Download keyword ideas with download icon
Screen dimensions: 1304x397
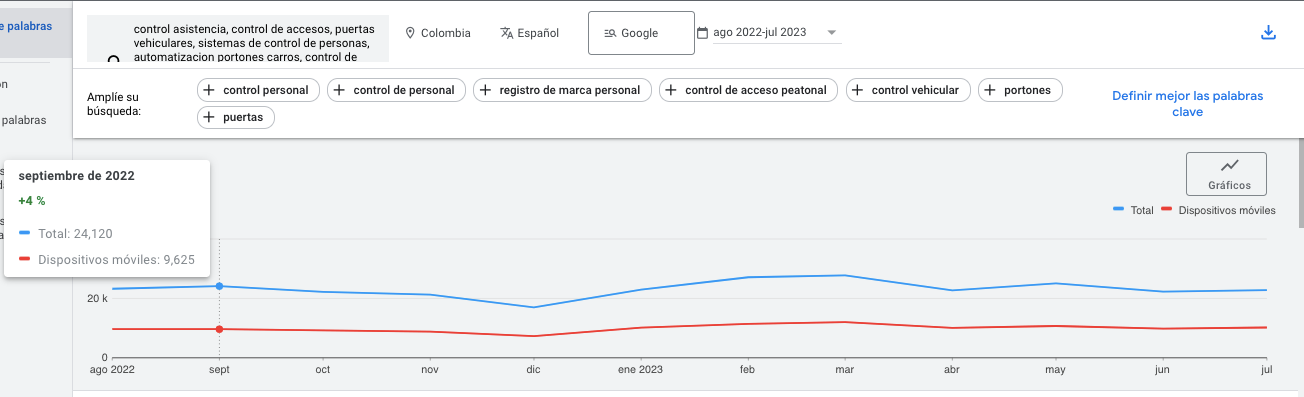pos(1268,33)
